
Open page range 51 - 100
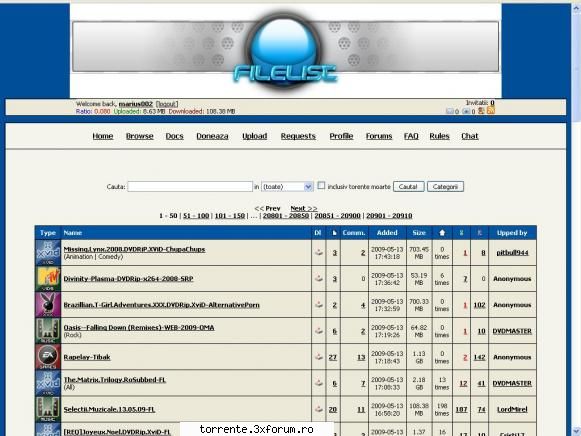pyautogui.click(x=196, y=216)
